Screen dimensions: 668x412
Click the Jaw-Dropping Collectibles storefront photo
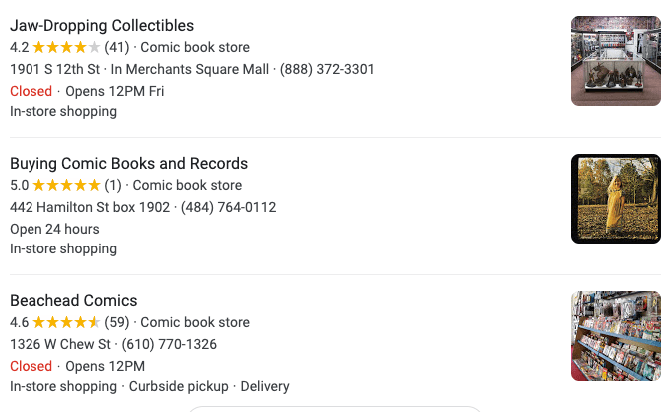(x=615, y=61)
